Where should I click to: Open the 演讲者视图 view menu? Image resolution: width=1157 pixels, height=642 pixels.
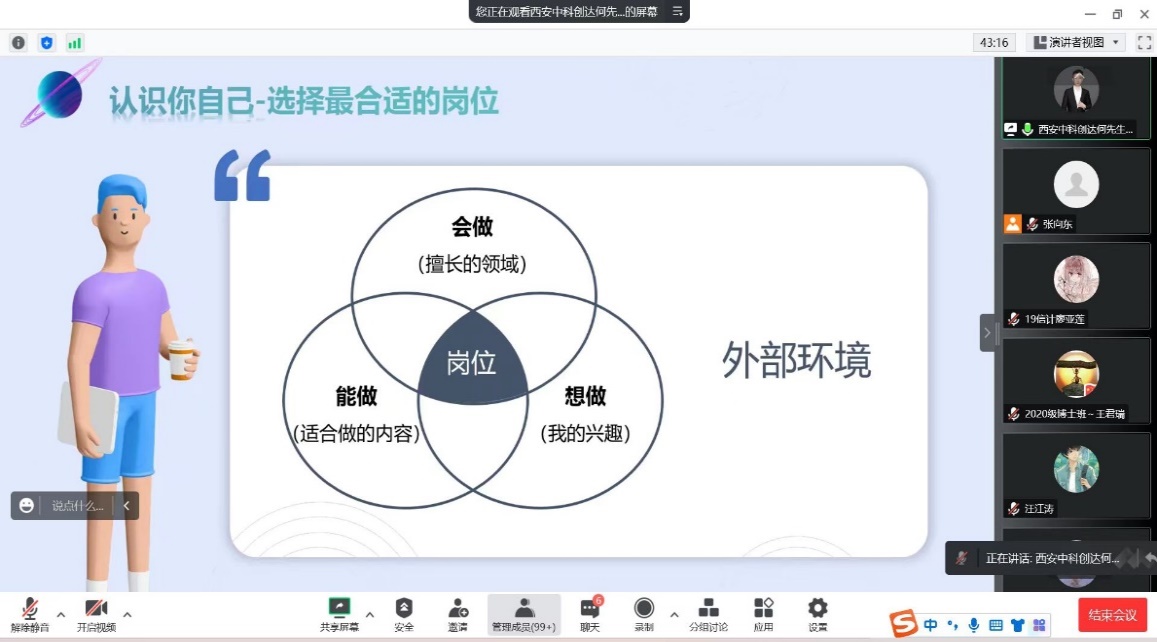(1077, 42)
